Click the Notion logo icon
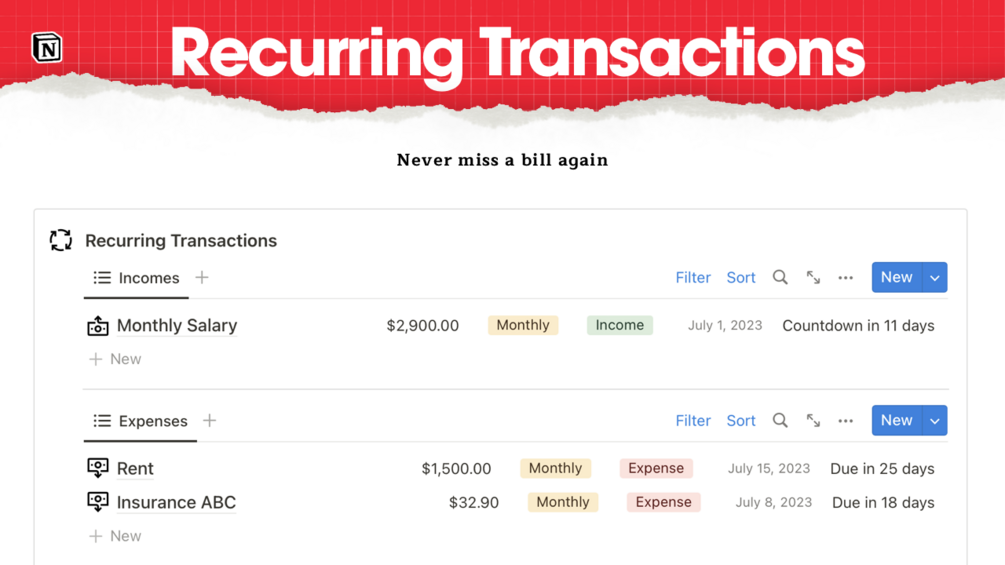1005x565 pixels. pos(47,48)
